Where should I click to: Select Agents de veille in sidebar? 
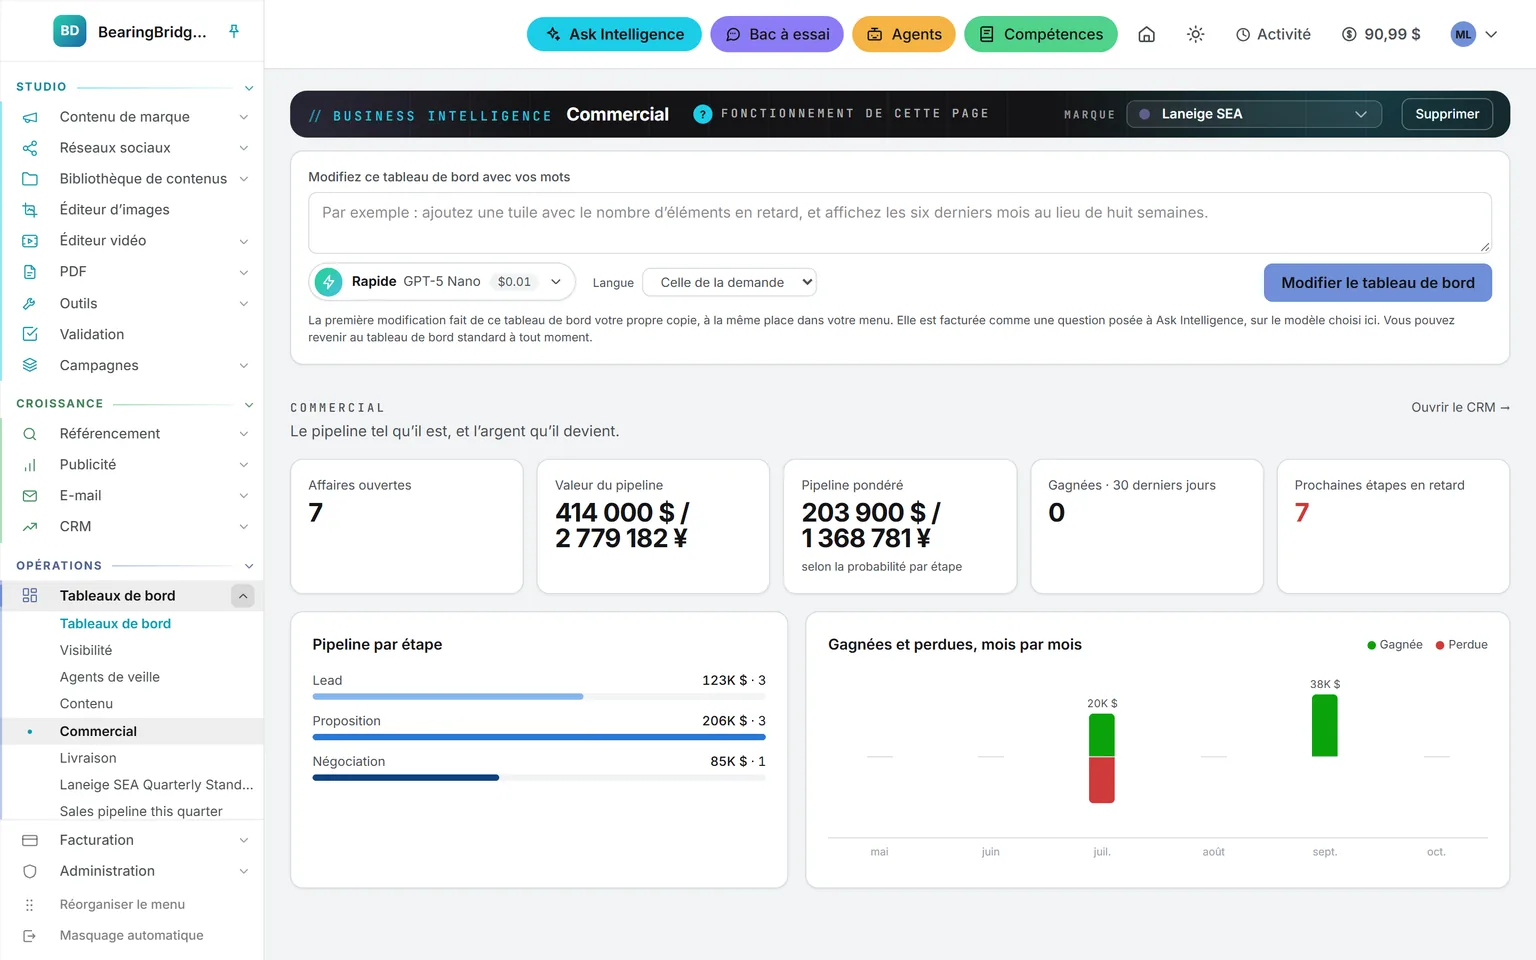[x=110, y=677]
